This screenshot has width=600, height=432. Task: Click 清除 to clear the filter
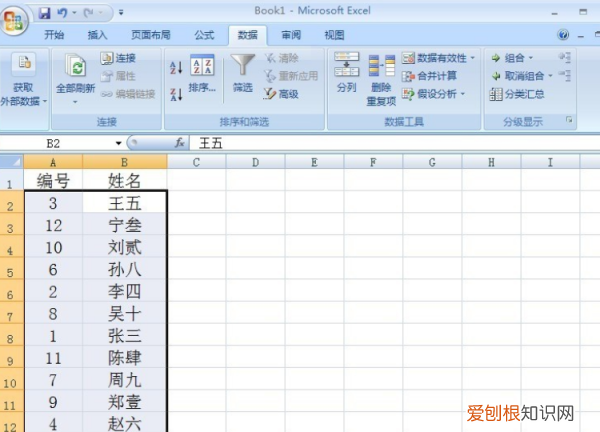pyautogui.click(x=281, y=58)
